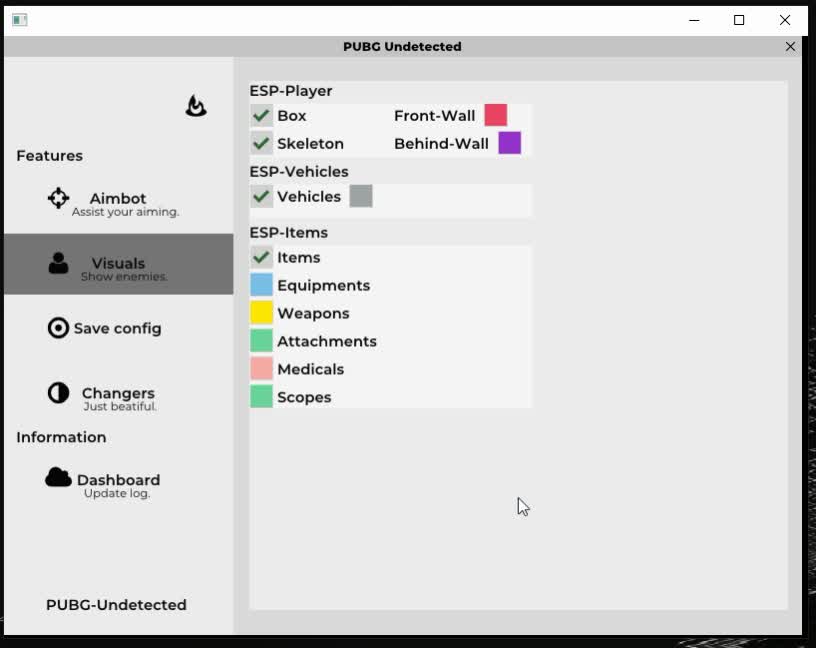The height and width of the screenshot is (648, 816).
Task: Open the Dashboard update log section
Action: [x=118, y=480]
